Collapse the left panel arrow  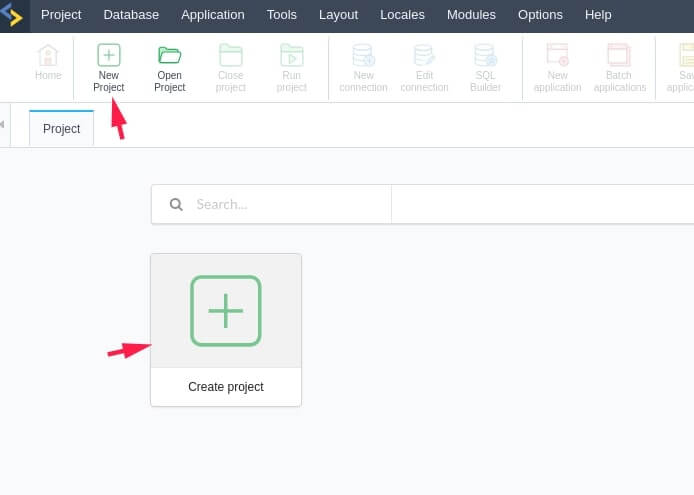click(x=3, y=124)
